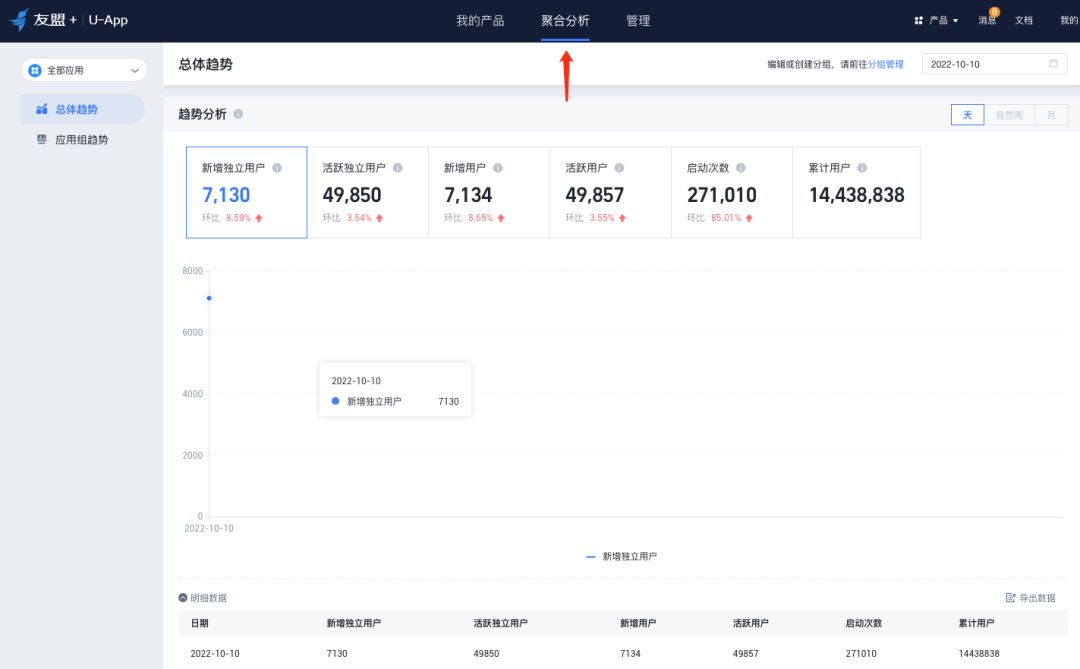Expand the 全部应用 selector
The width and height of the screenshot is (1080, 669).
click(84, 70)
